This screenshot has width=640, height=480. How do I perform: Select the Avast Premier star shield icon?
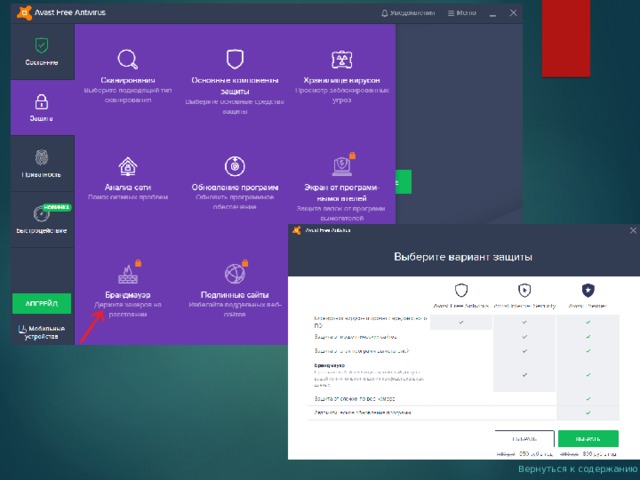pos(588,290)
